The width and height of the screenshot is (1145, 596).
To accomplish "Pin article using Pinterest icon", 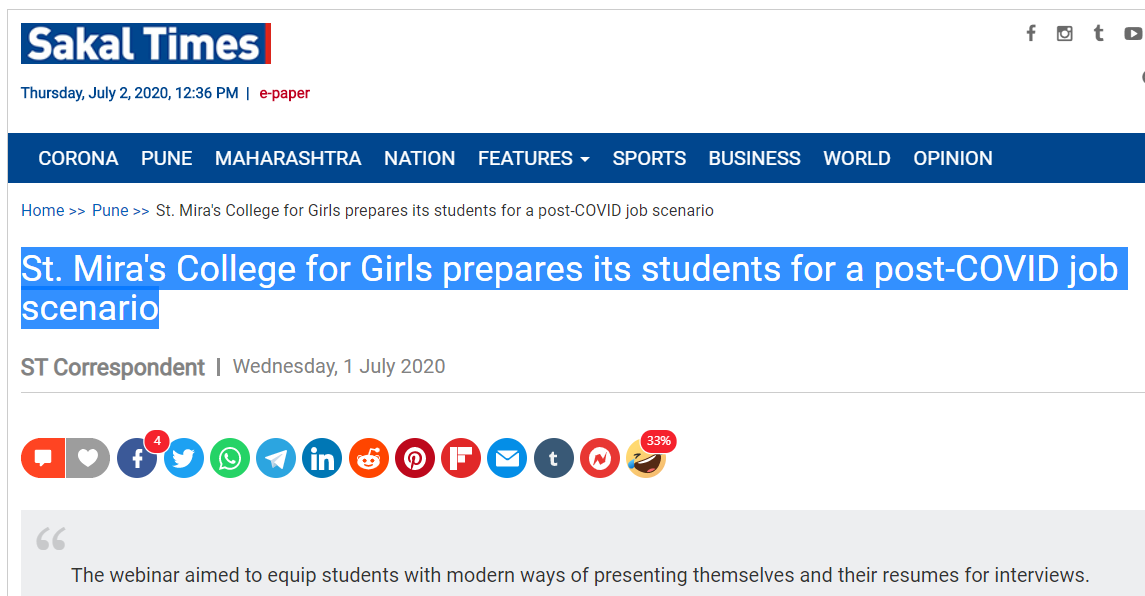I will (x=415, y=459).
